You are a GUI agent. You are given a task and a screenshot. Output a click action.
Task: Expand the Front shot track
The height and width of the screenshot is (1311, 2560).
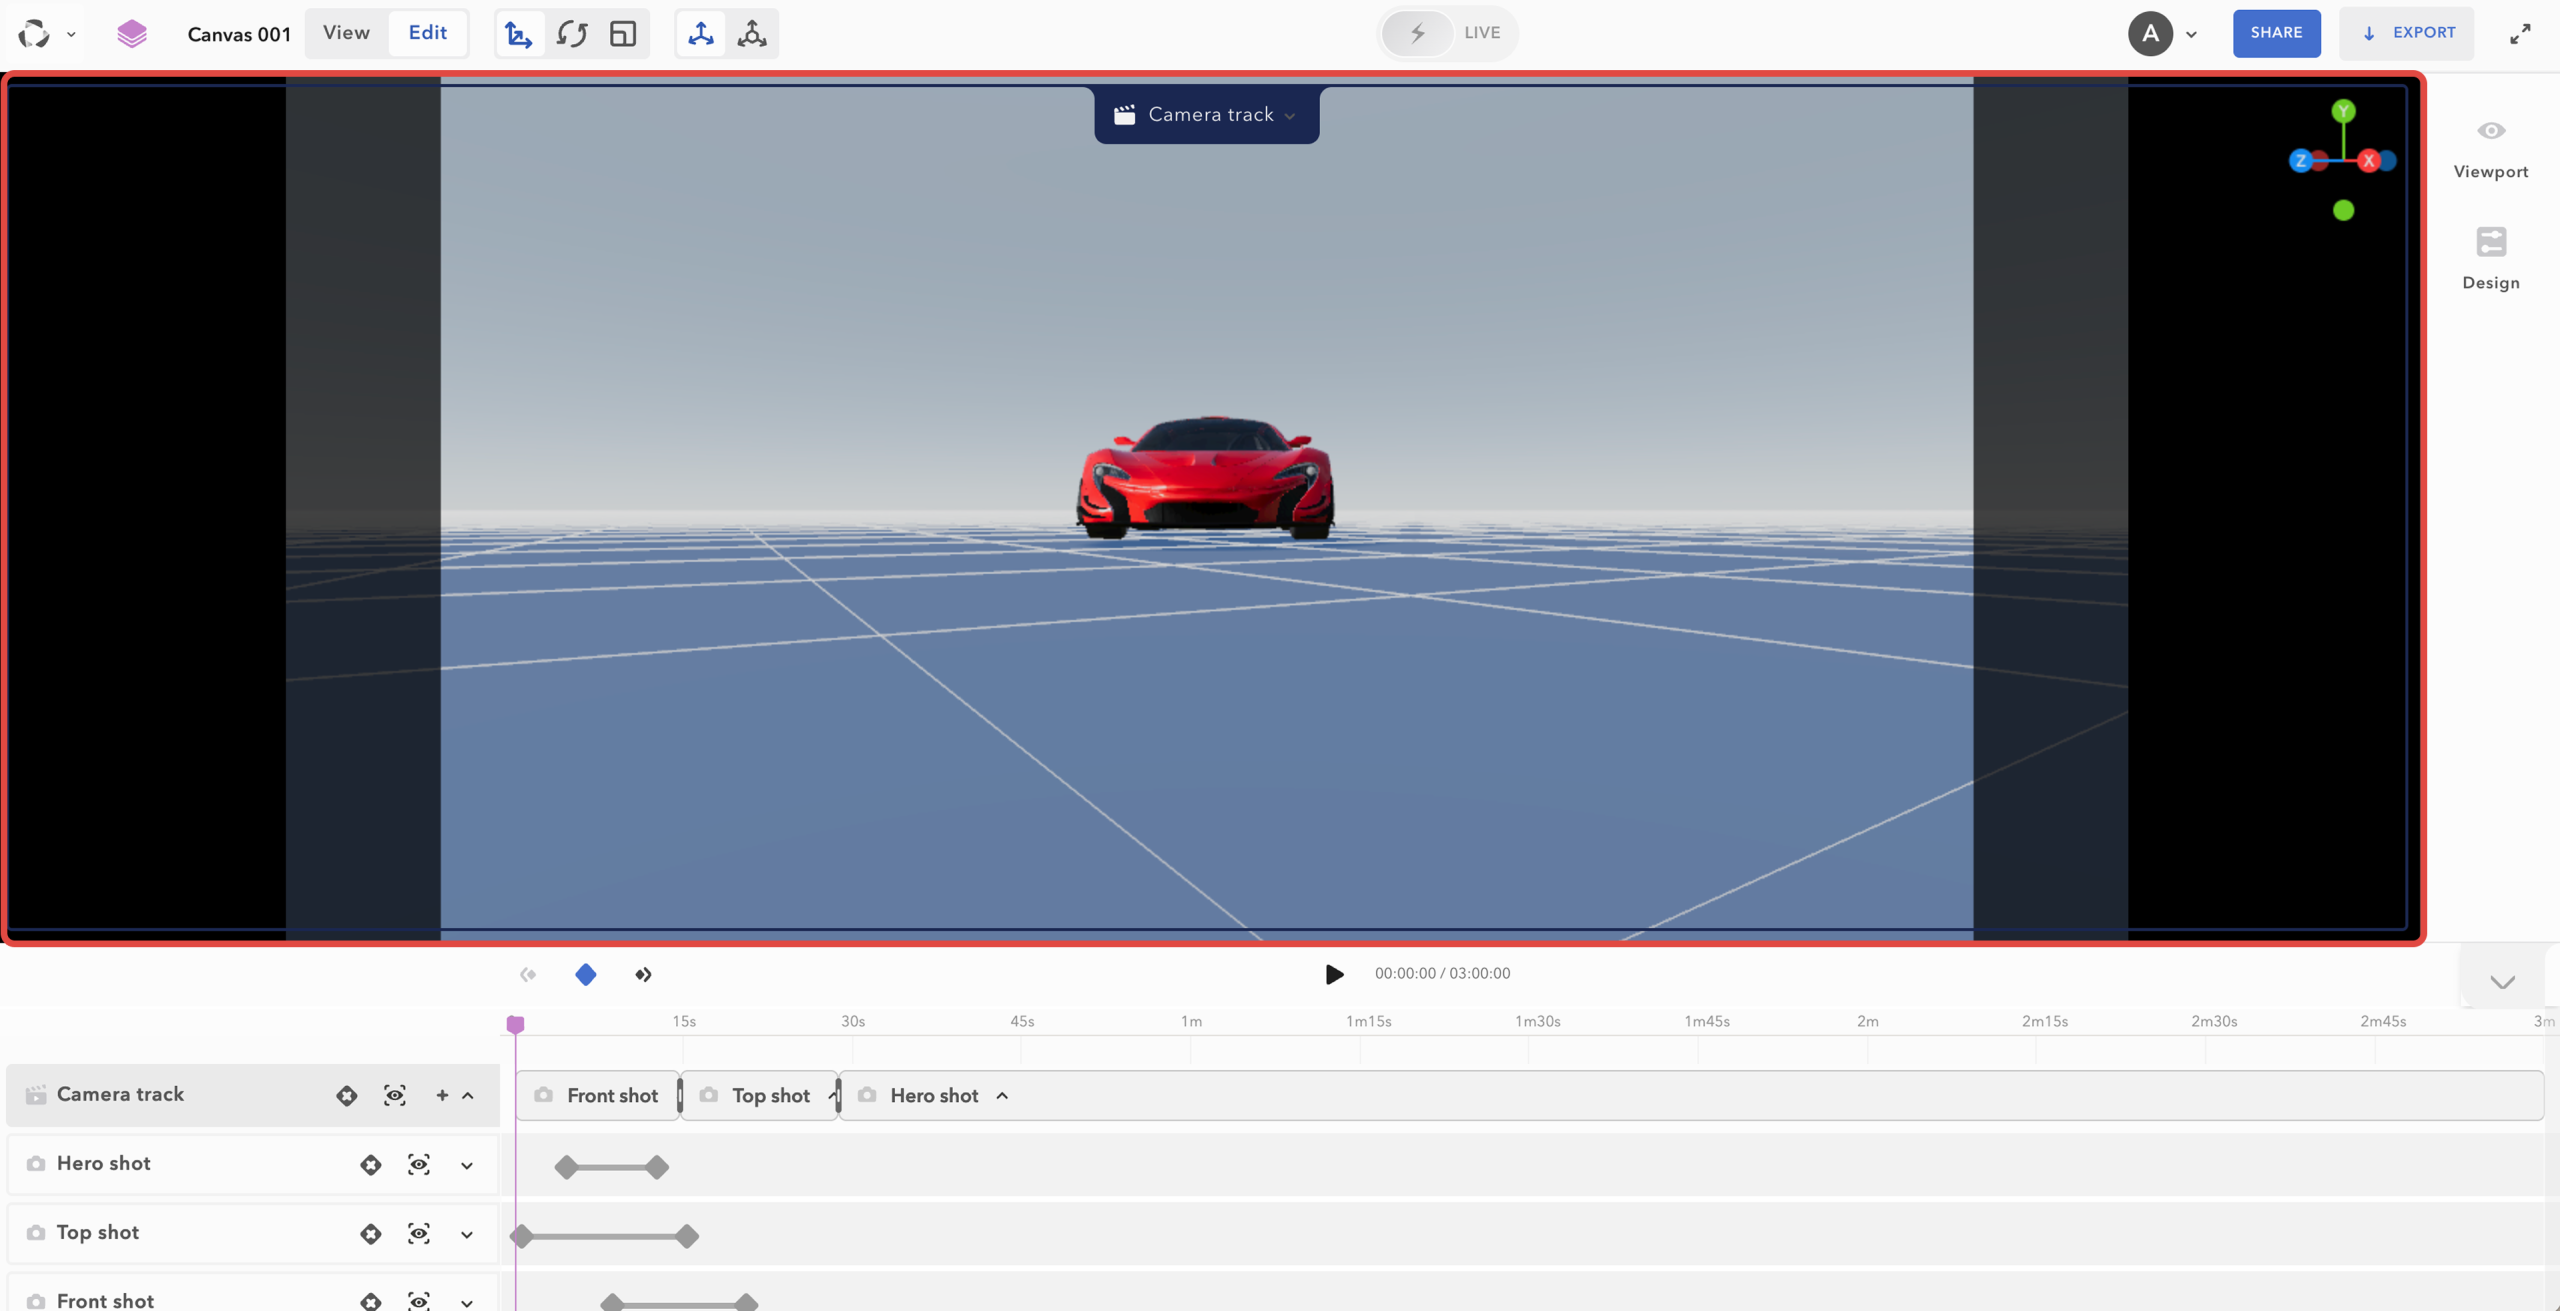(x=467, y=1302)
